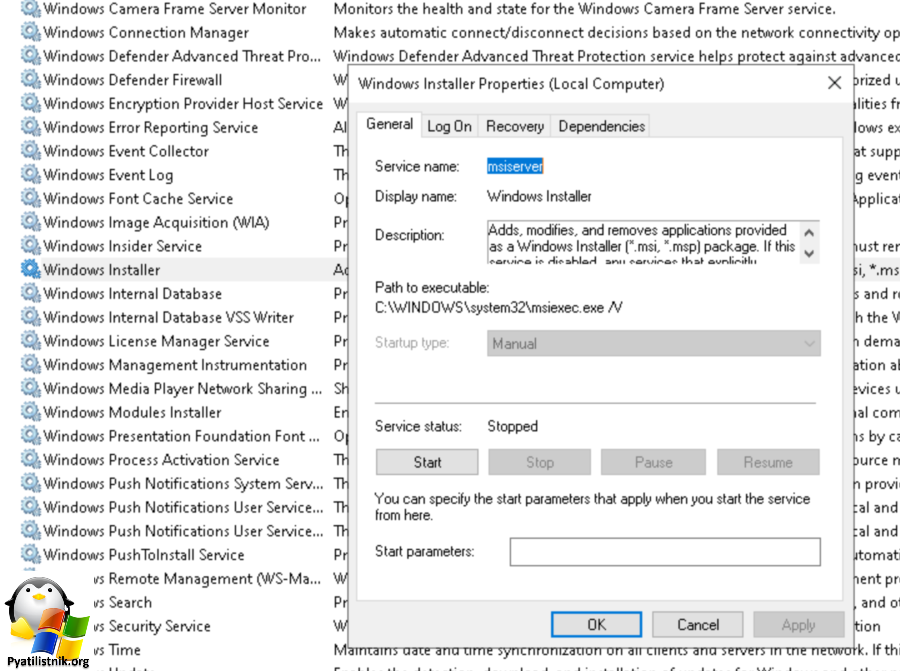This screenshot has height=671, width=900.
Task: Close the Windows Installer Properties dialog
Action: [834, 84]
